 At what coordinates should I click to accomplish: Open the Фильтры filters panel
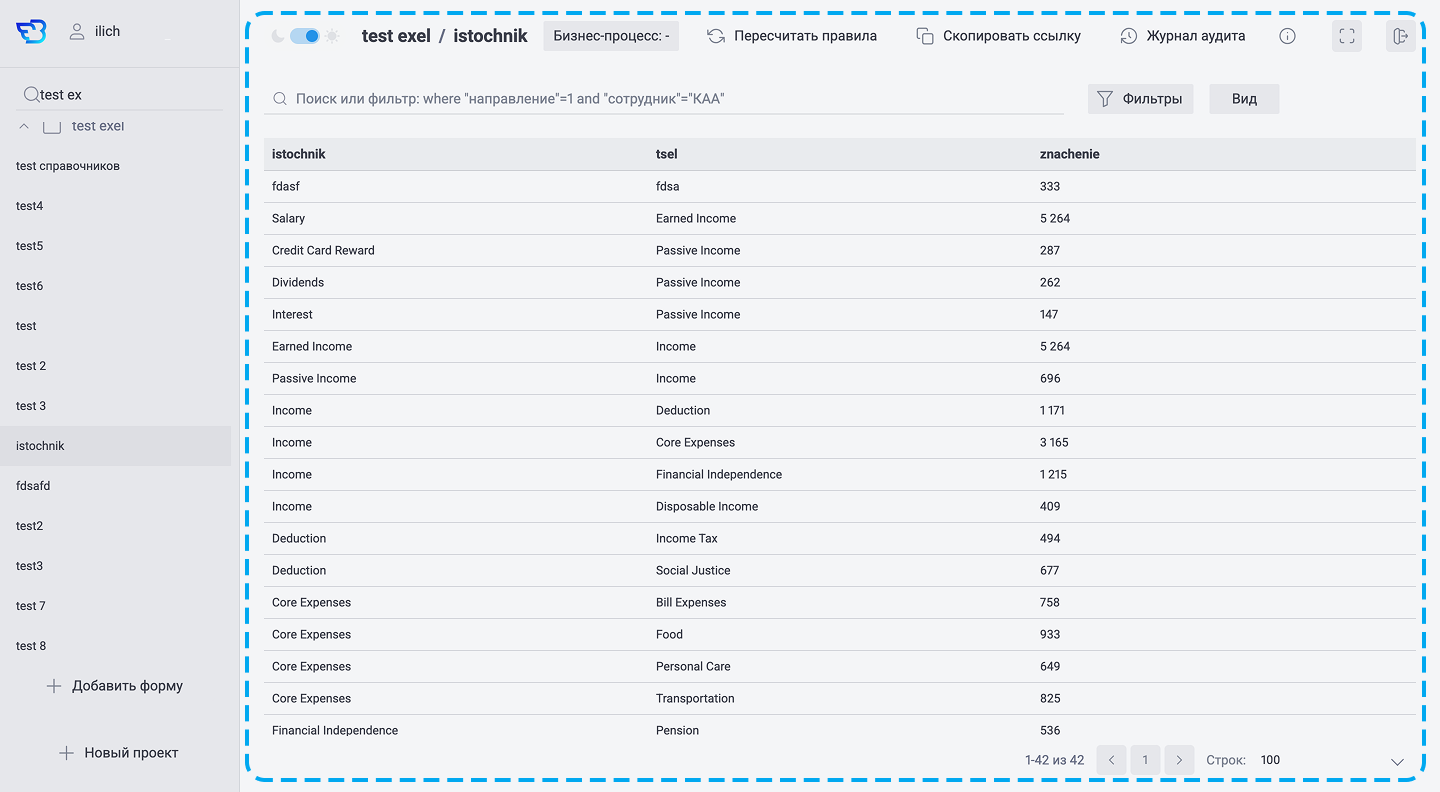[1140, 99]
